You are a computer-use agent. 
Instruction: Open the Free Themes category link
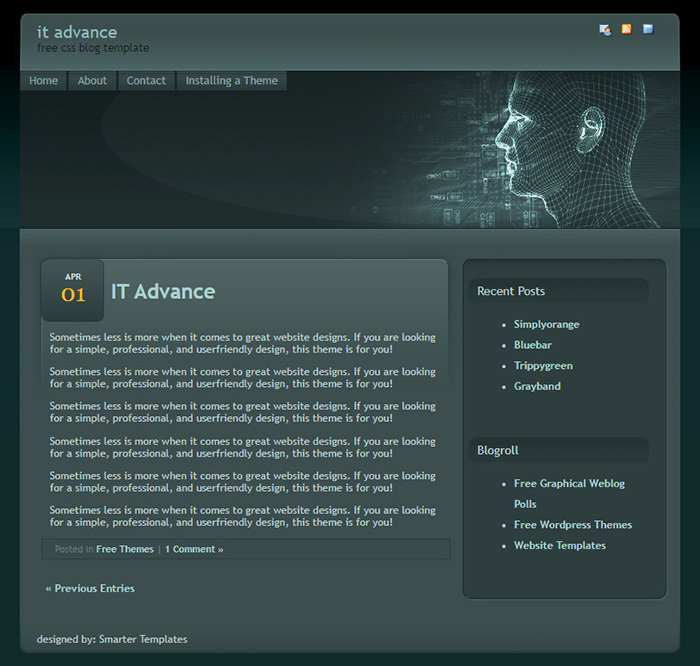click(125, 549)
